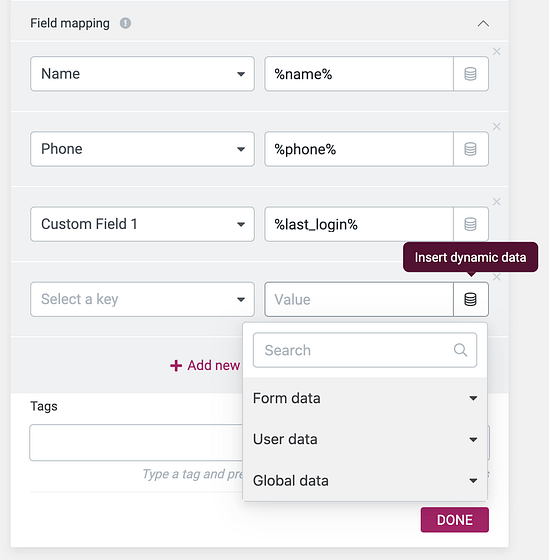
Task: Click the Add new link
Action: [x=205, y=365]
